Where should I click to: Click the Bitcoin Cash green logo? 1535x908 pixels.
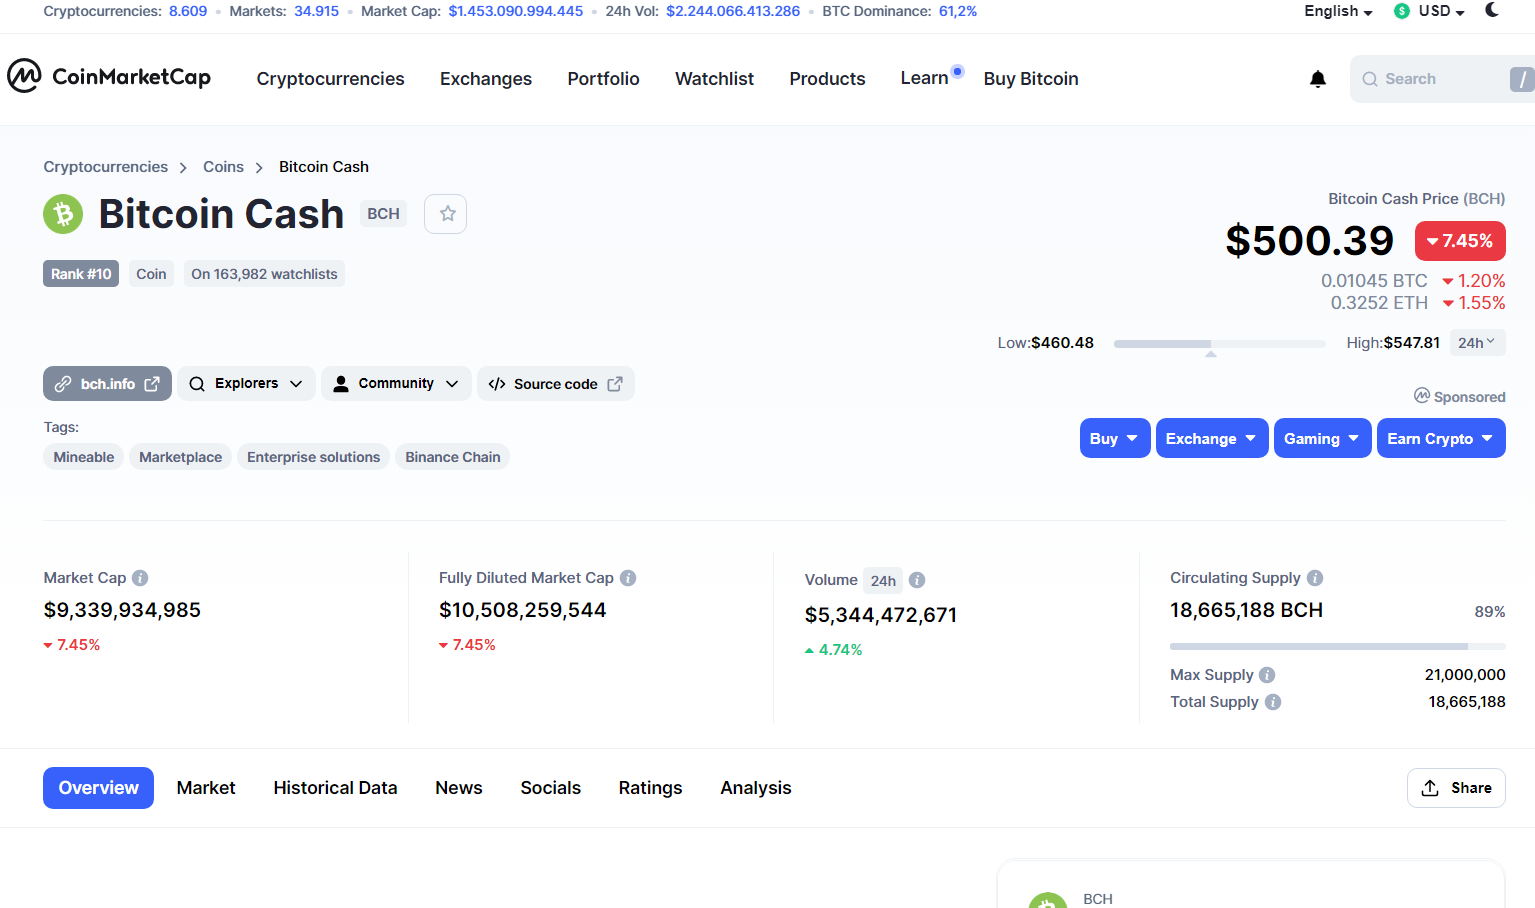click(x=63, y=214)
